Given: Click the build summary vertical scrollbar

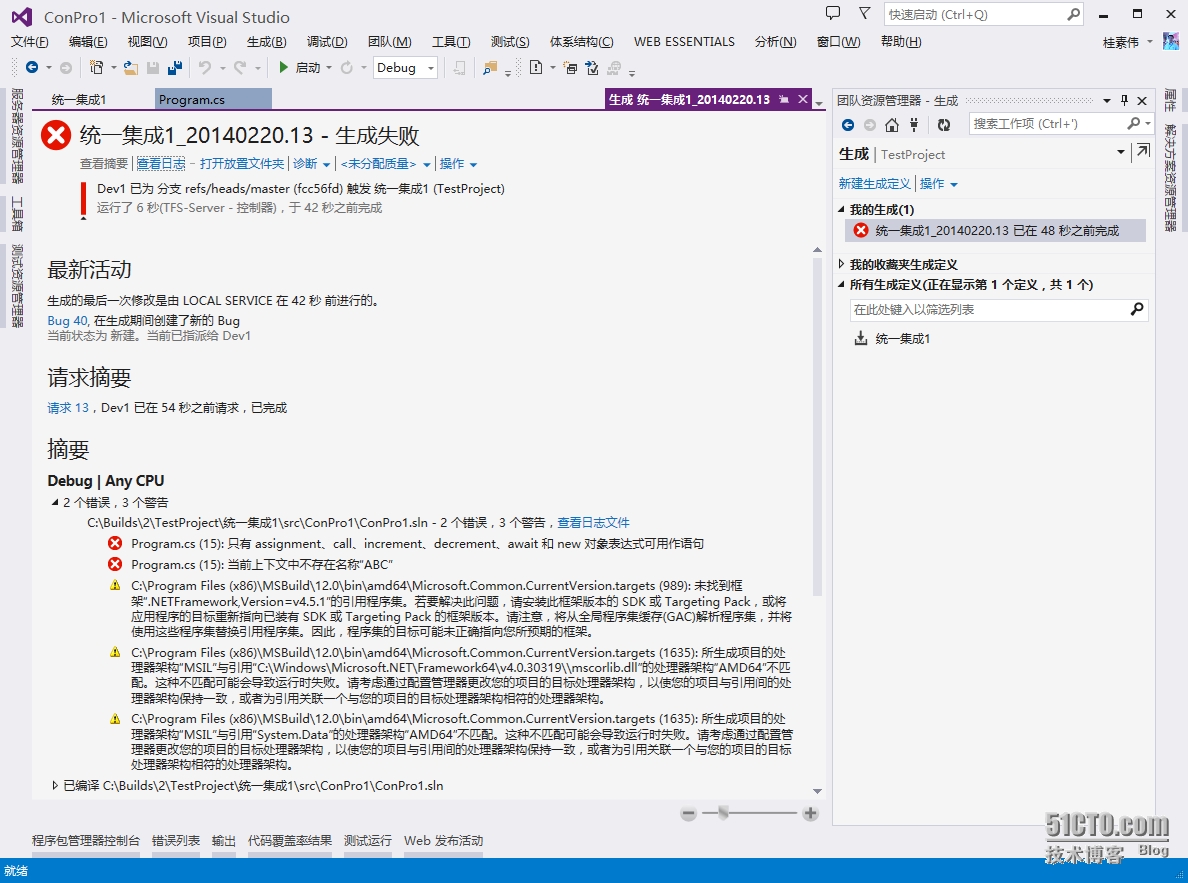Looking at the screenshot, I should pyautogui.click(x=817, y=426).
